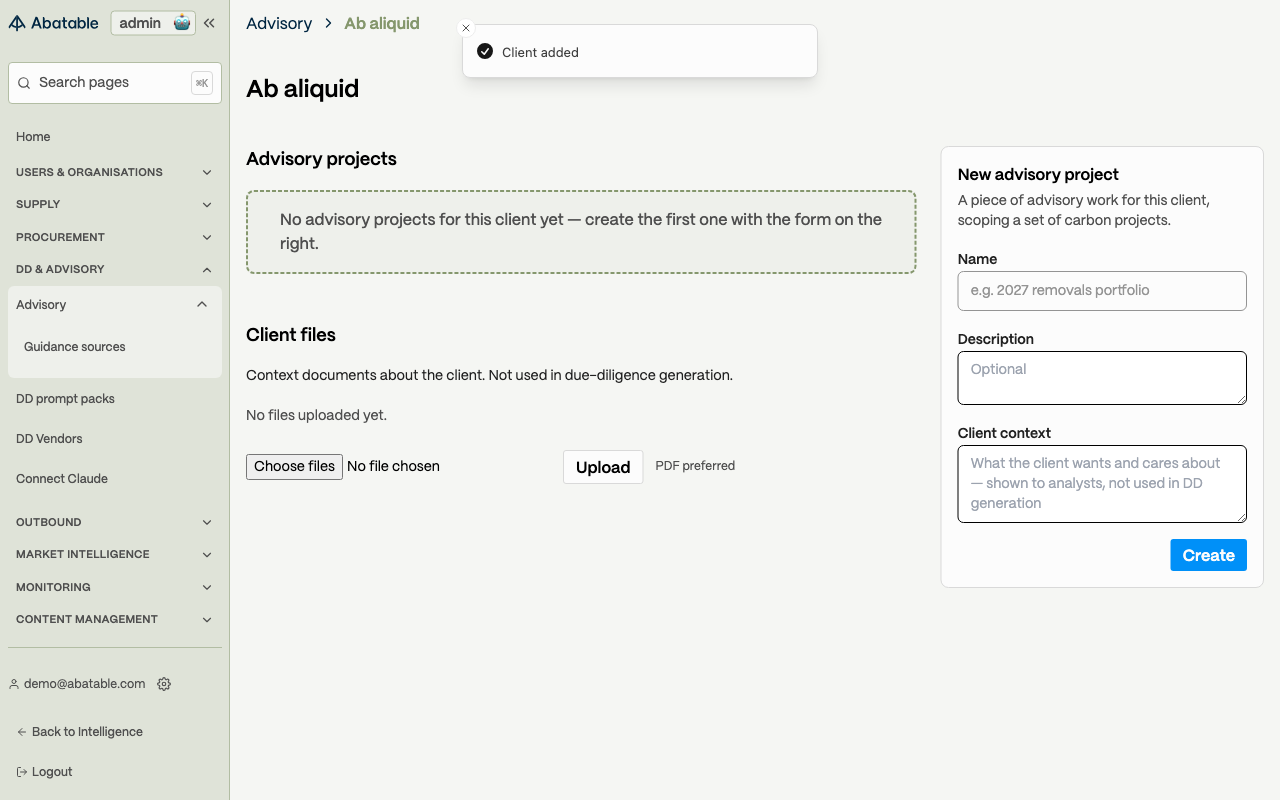Image resolution: width=1280 pixels, height=800 pixels.
Task: Open DD prompt packs page
Action: [66, 399]
